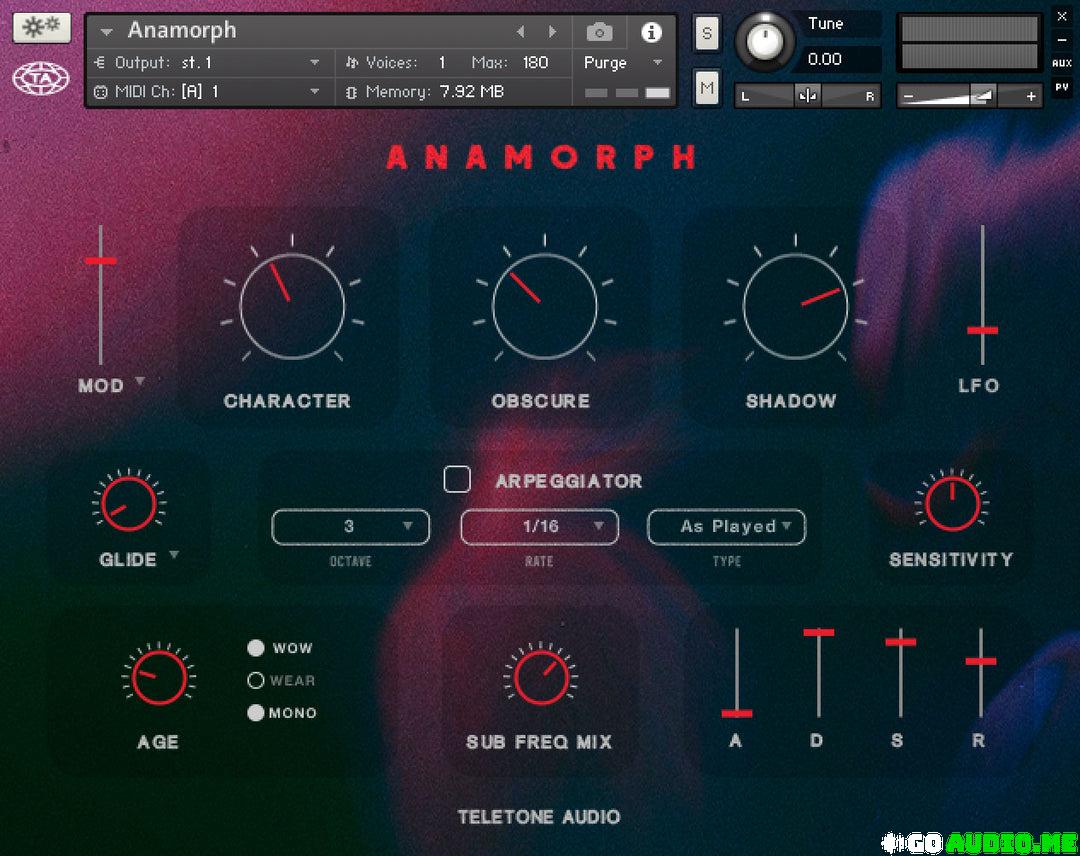Click the MOD slider handle

coord(101,260)
